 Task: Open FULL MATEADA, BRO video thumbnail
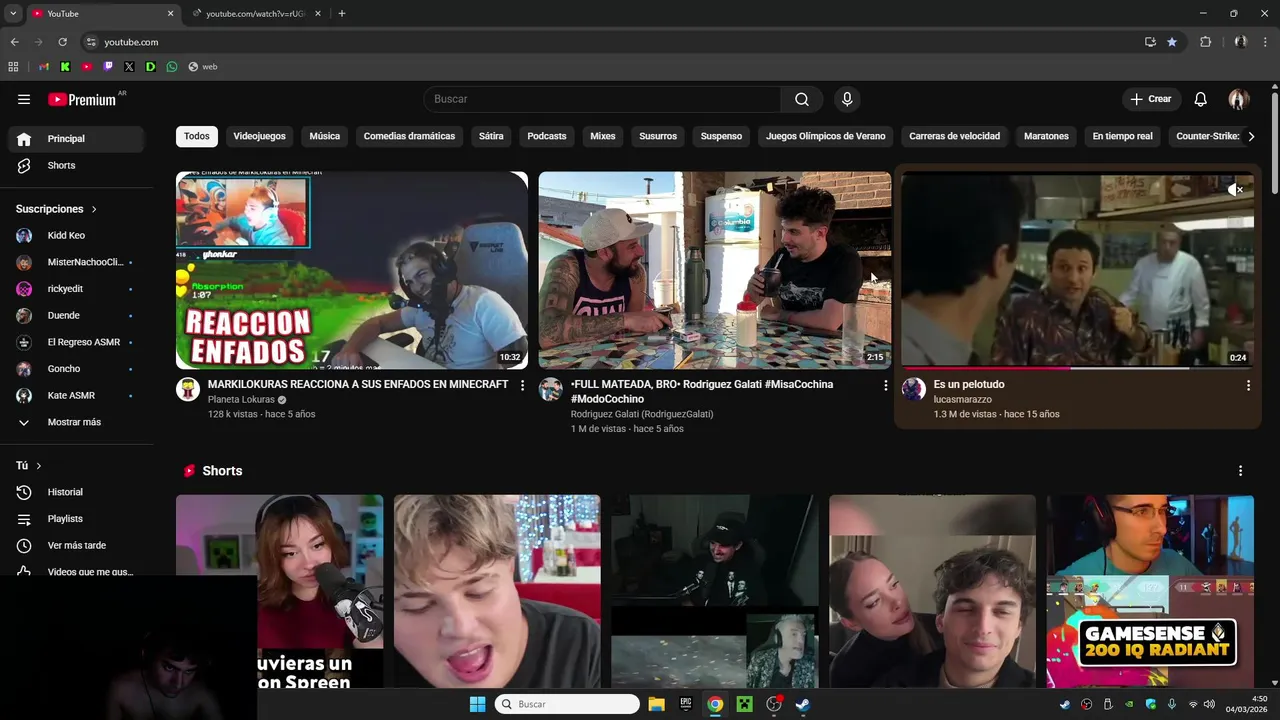(x=715, y=270)
